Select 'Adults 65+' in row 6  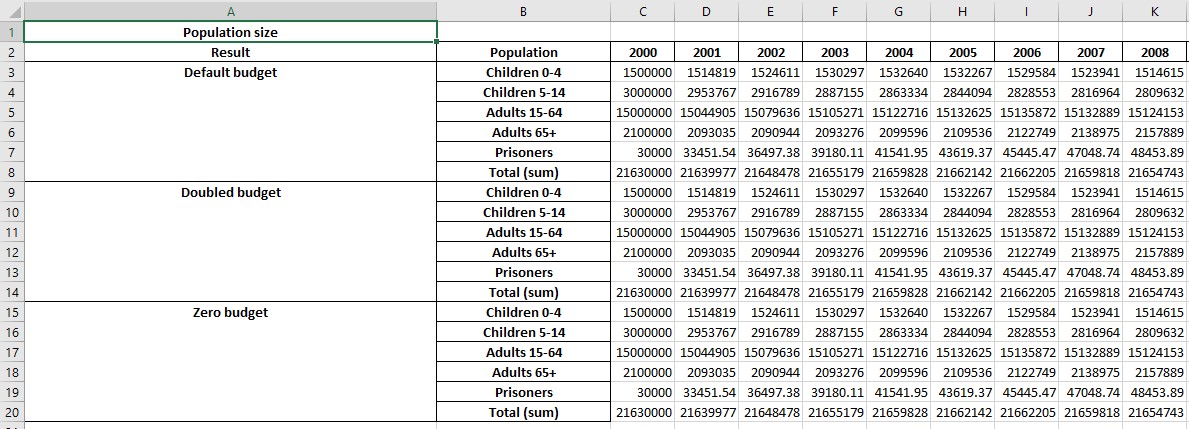(x=523, y=133)
